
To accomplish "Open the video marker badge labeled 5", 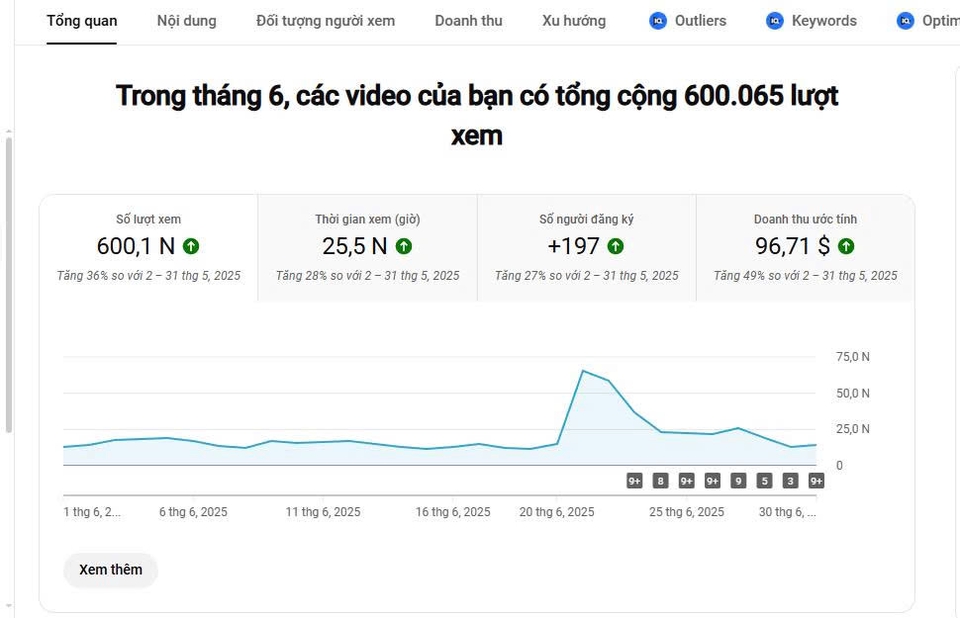I will [765, 481].
